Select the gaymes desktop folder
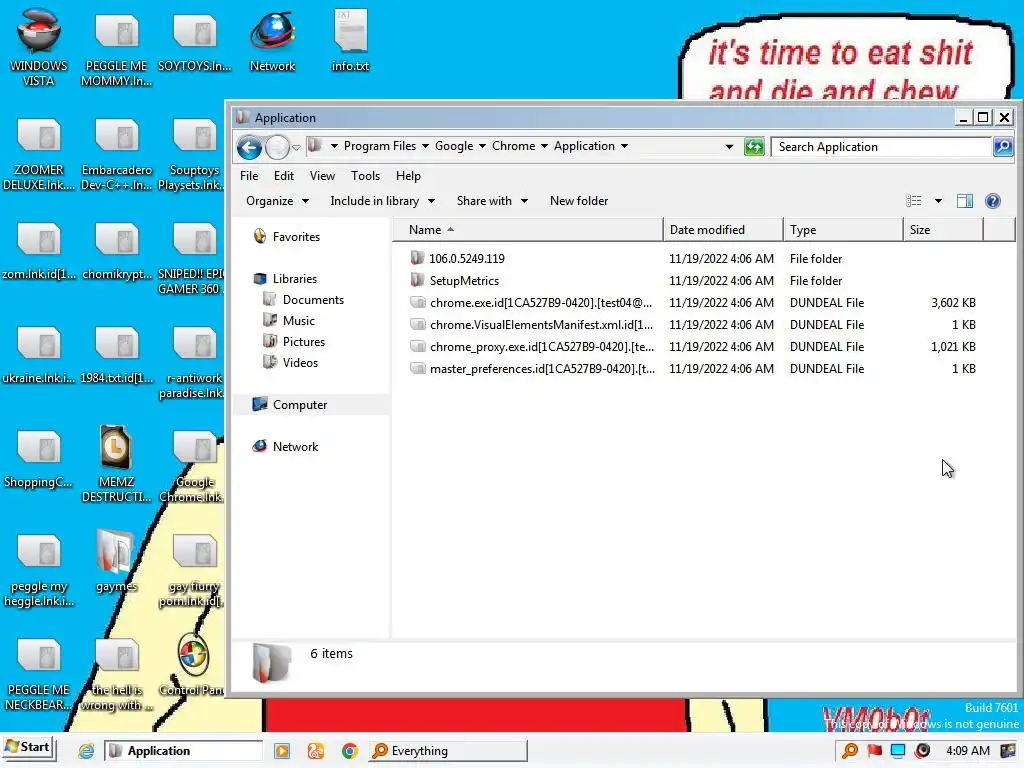Screen dimensions: 1024x768 point(116,561)
